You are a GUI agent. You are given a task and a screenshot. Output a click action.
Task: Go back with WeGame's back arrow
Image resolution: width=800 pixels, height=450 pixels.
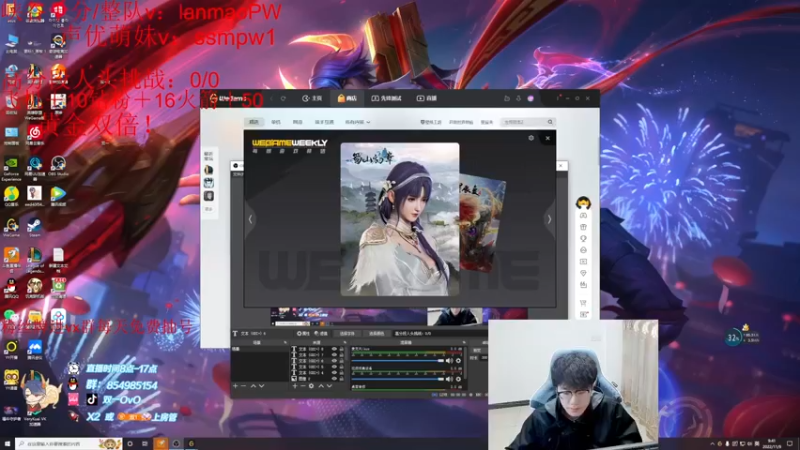271,98
